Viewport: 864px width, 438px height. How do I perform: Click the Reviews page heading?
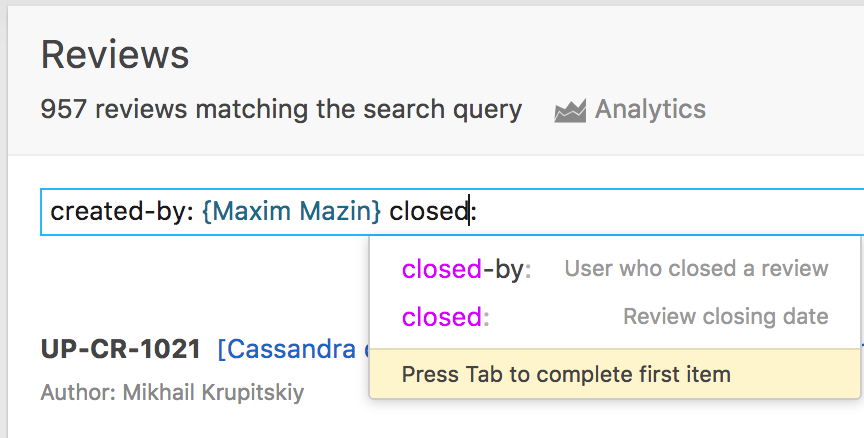pos(115,55)
